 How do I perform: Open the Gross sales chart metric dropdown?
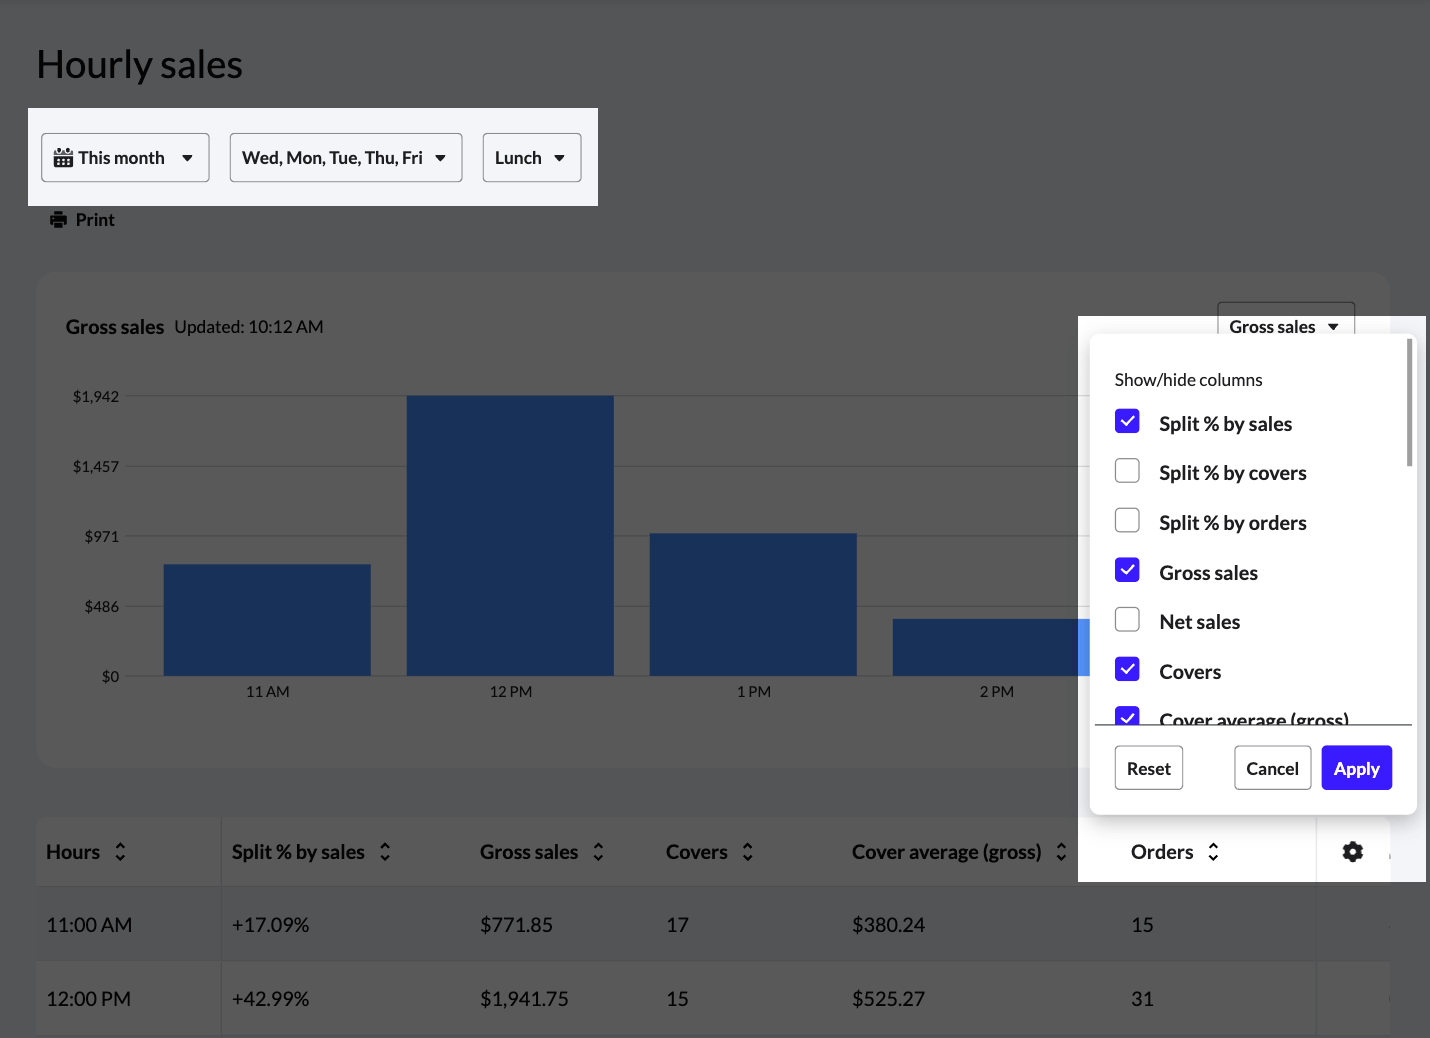click(1285, 326)
